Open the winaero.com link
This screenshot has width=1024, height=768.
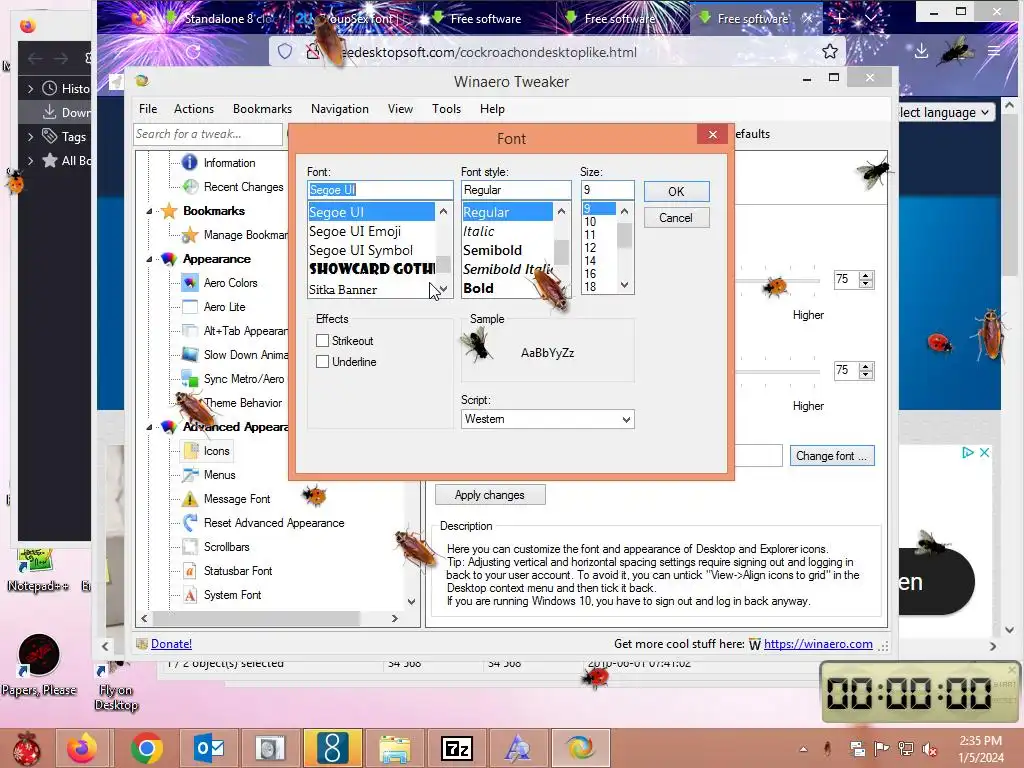818,644
